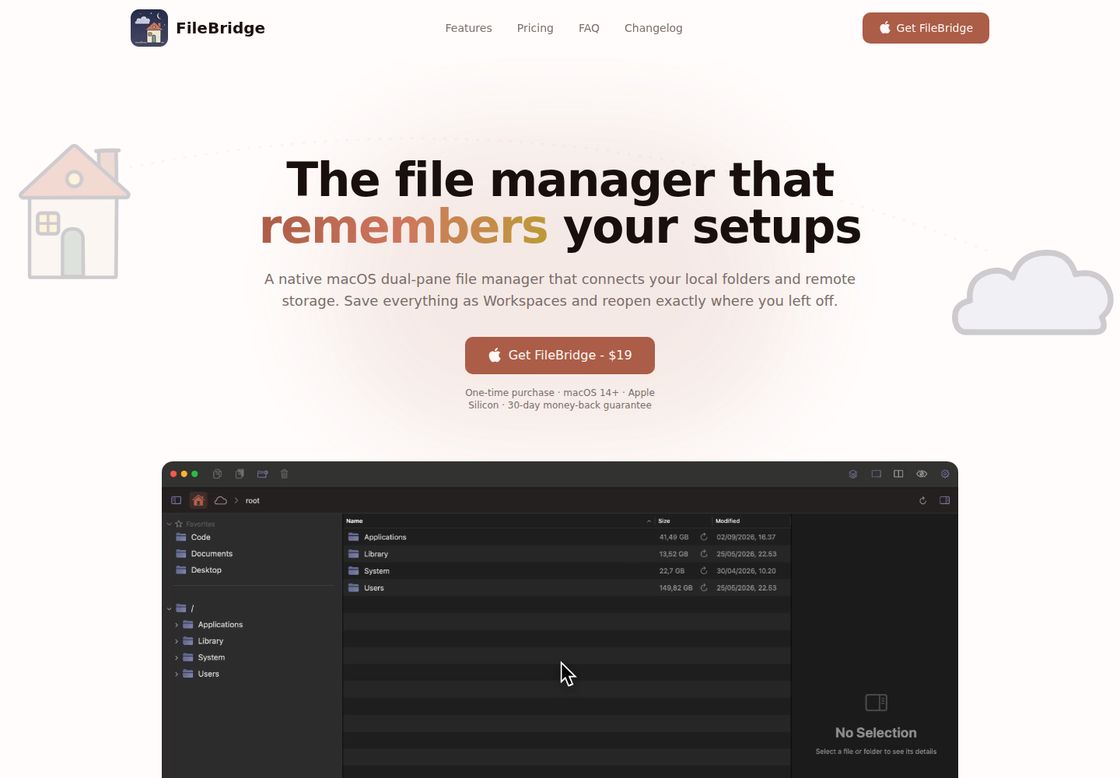Toggle the sidebar panel icon

[x=176, y=500]
